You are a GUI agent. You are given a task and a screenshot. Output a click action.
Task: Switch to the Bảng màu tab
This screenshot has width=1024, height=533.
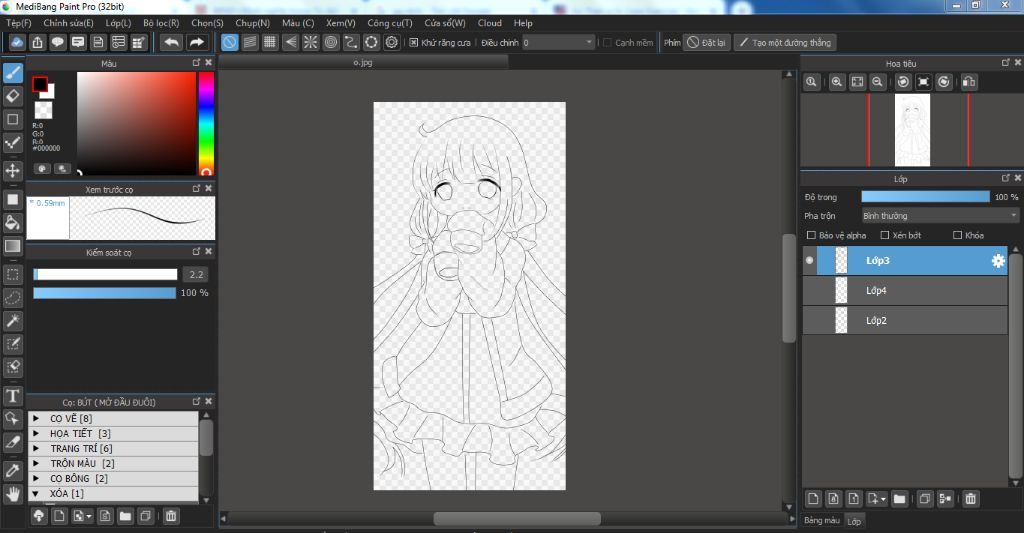pyautogui.click(x=822, y=521)
